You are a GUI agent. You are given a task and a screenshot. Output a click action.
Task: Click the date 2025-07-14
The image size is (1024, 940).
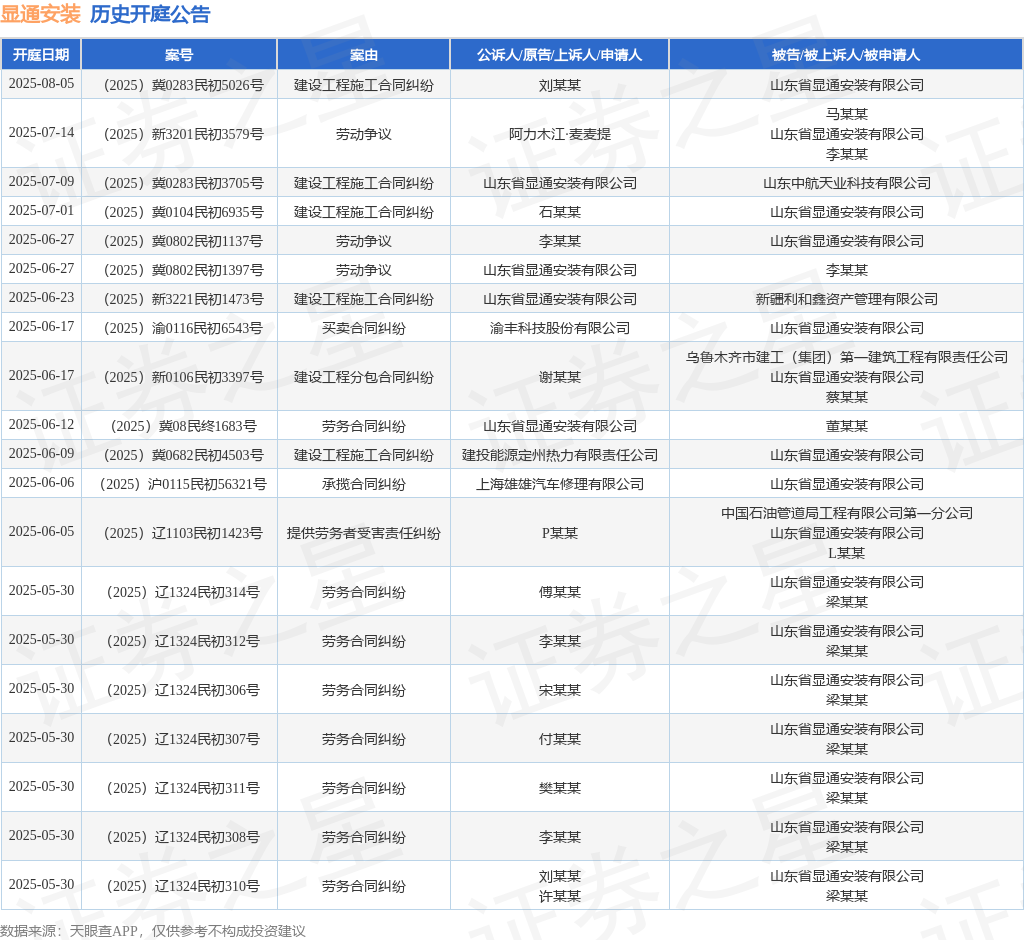(x=41, y=133)
